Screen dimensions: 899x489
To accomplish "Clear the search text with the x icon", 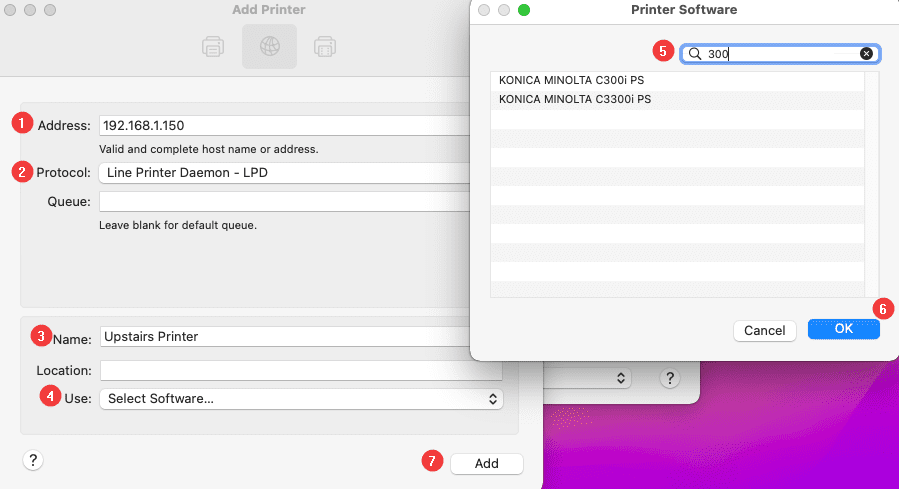I will [866, 54].
